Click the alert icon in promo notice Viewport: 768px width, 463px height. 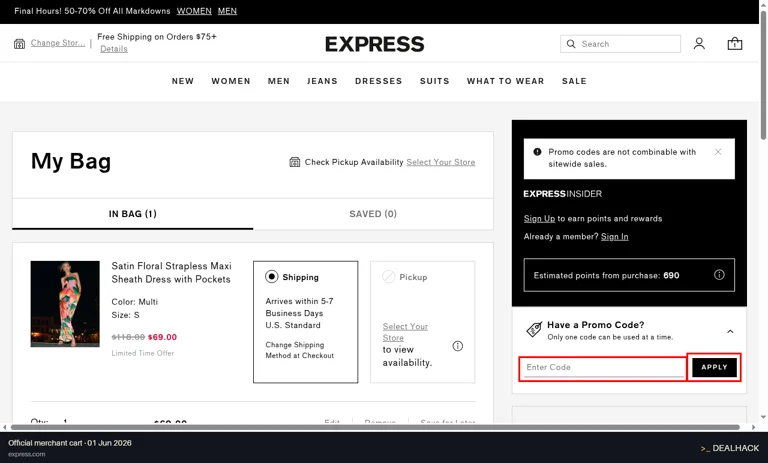pos(537,152)
